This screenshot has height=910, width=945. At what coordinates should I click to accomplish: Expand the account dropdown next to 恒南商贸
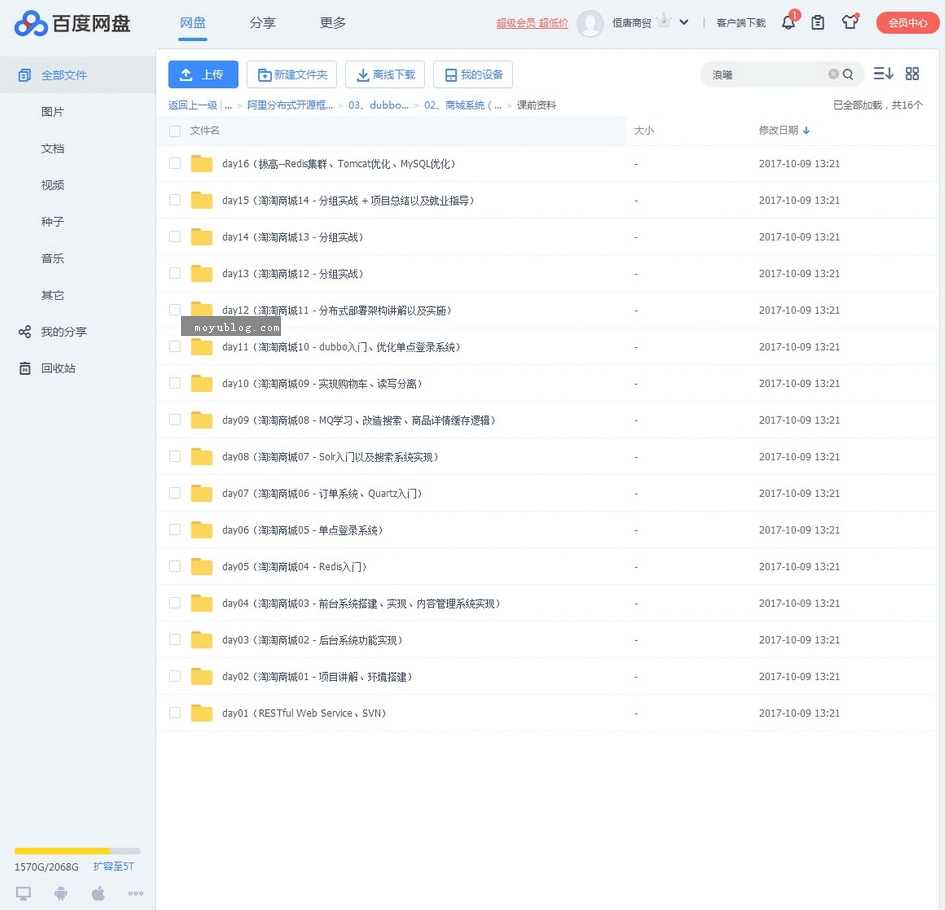point(684,21)
